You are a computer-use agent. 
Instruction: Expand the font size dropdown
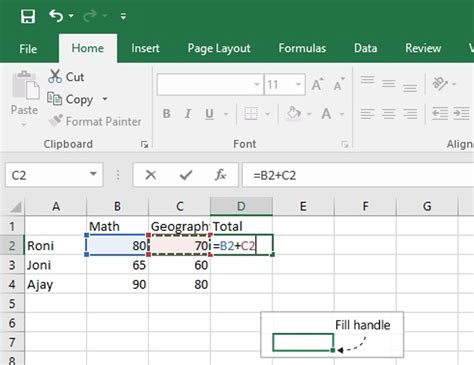[298, 84]
